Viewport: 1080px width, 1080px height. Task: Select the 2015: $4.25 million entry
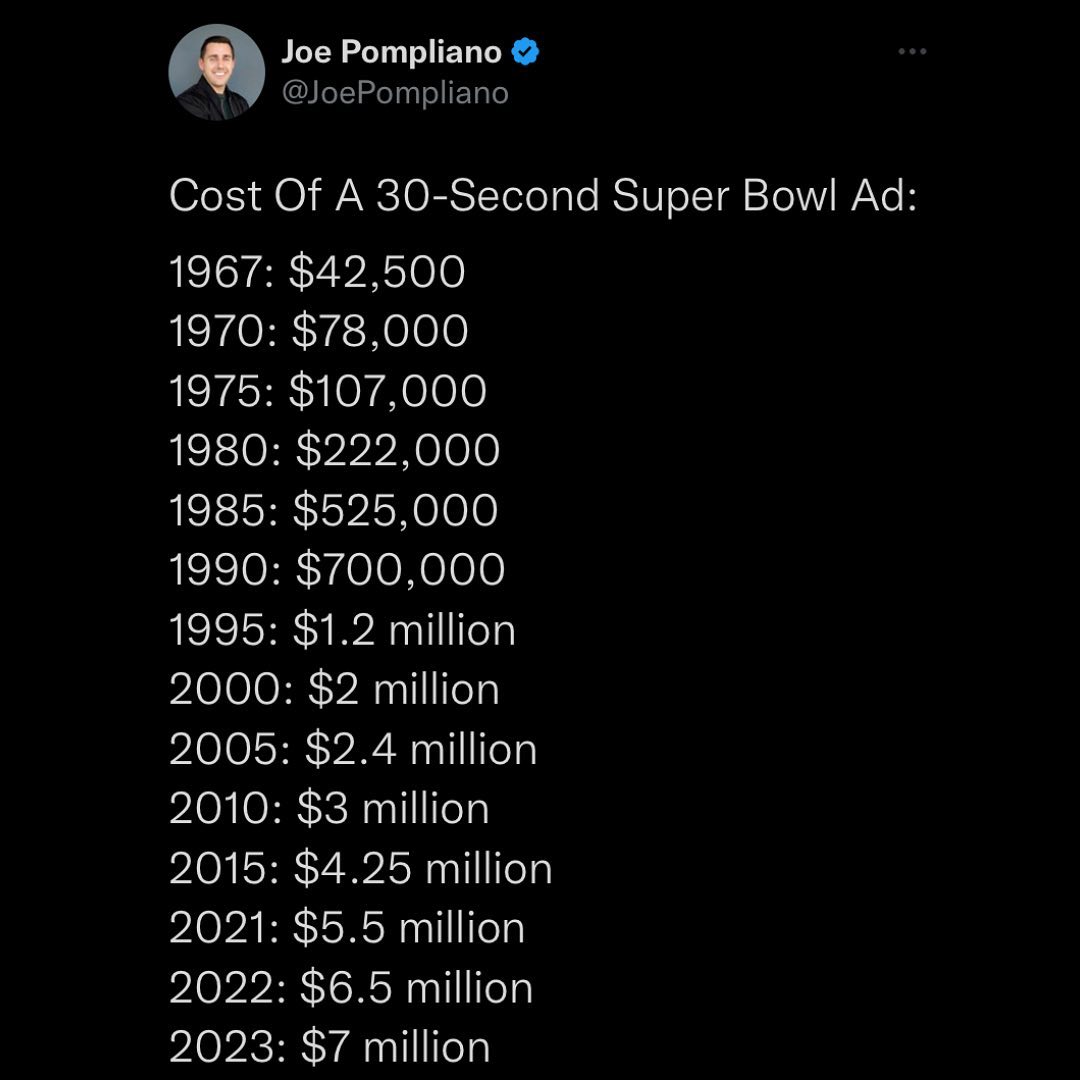(x=360, y=868)
